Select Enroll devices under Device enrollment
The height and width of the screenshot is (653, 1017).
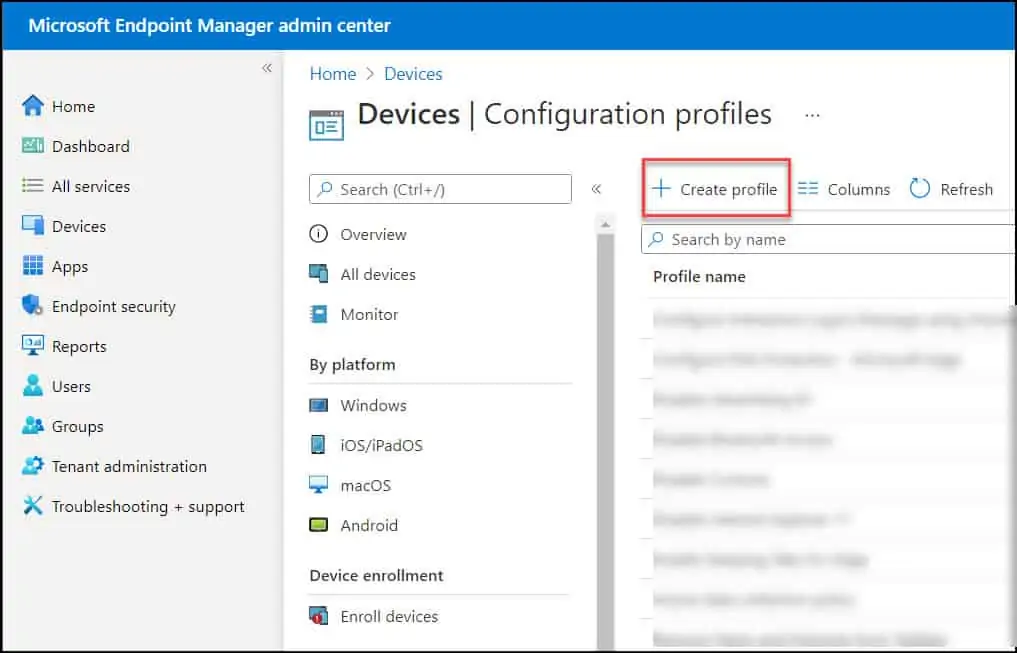pyautogui.click(x=389, y=616)
